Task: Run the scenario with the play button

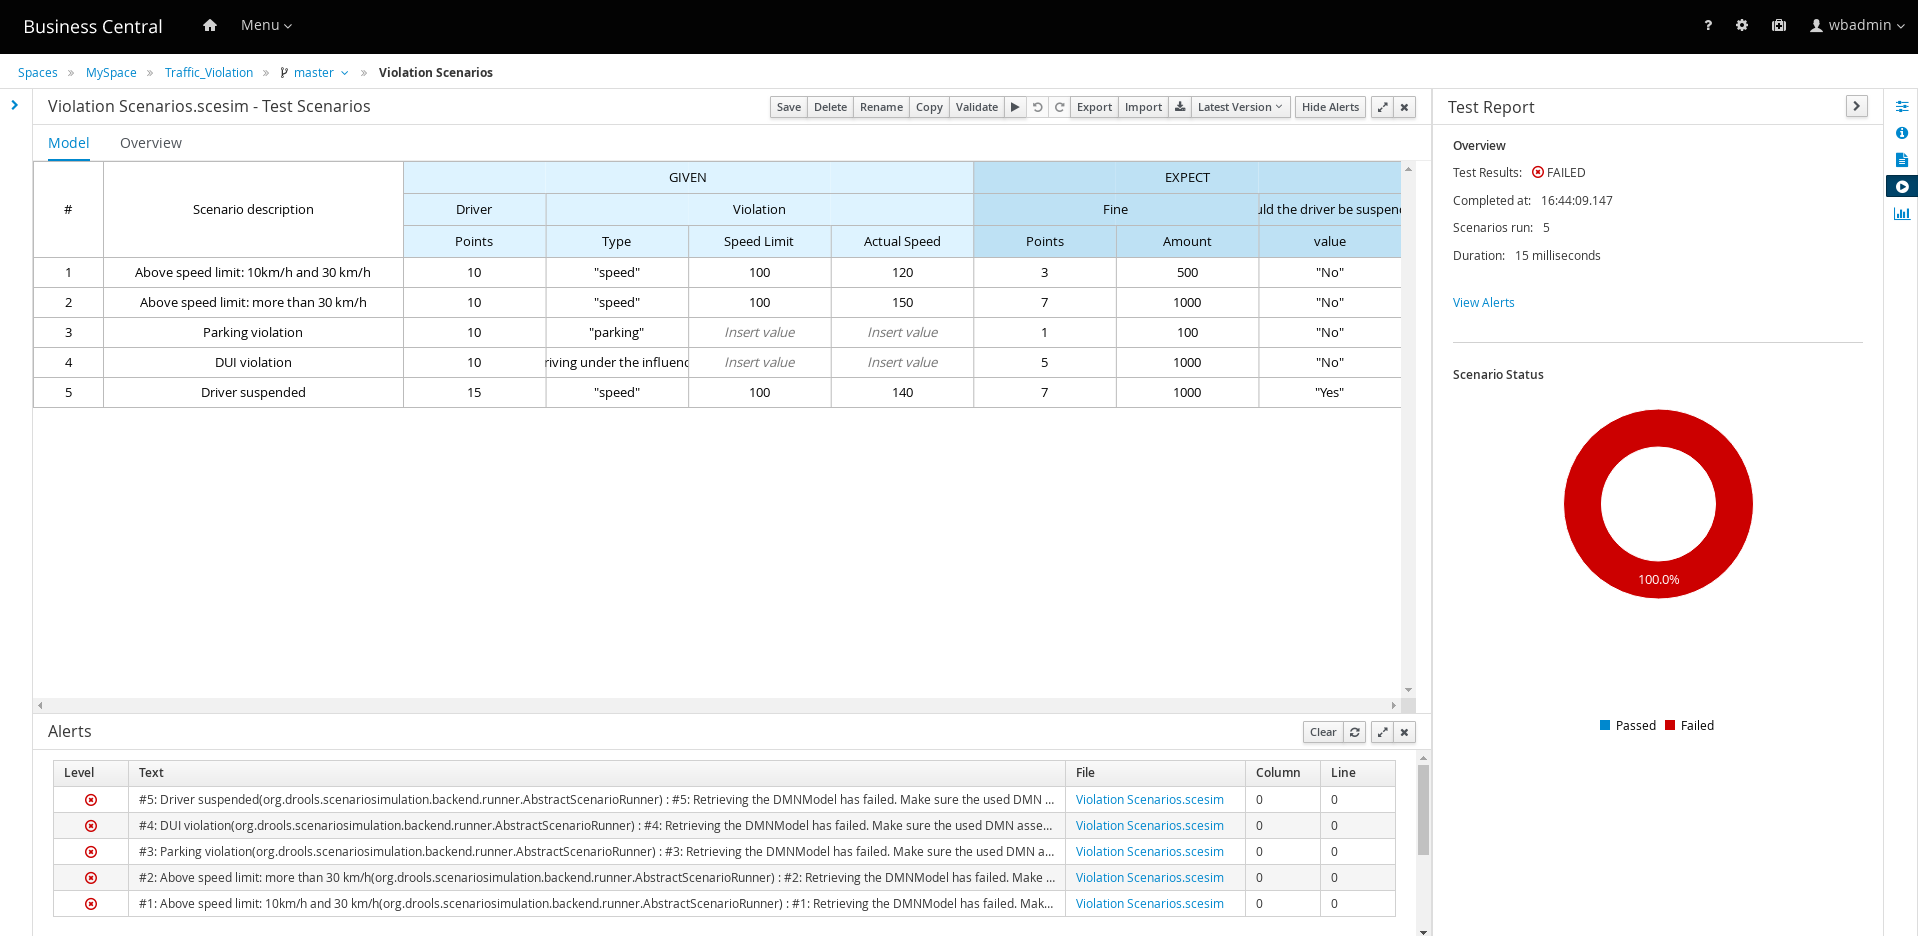Action: [x=1015, y=107]
